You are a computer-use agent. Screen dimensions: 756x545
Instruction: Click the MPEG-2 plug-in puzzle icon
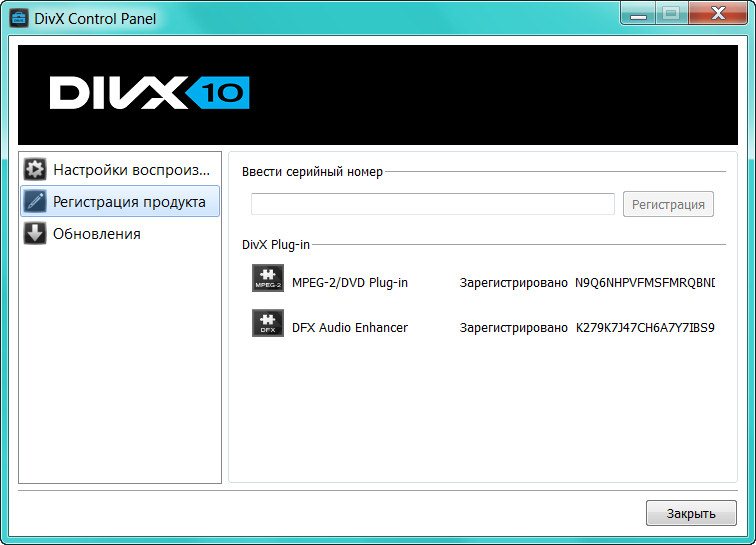268,278
